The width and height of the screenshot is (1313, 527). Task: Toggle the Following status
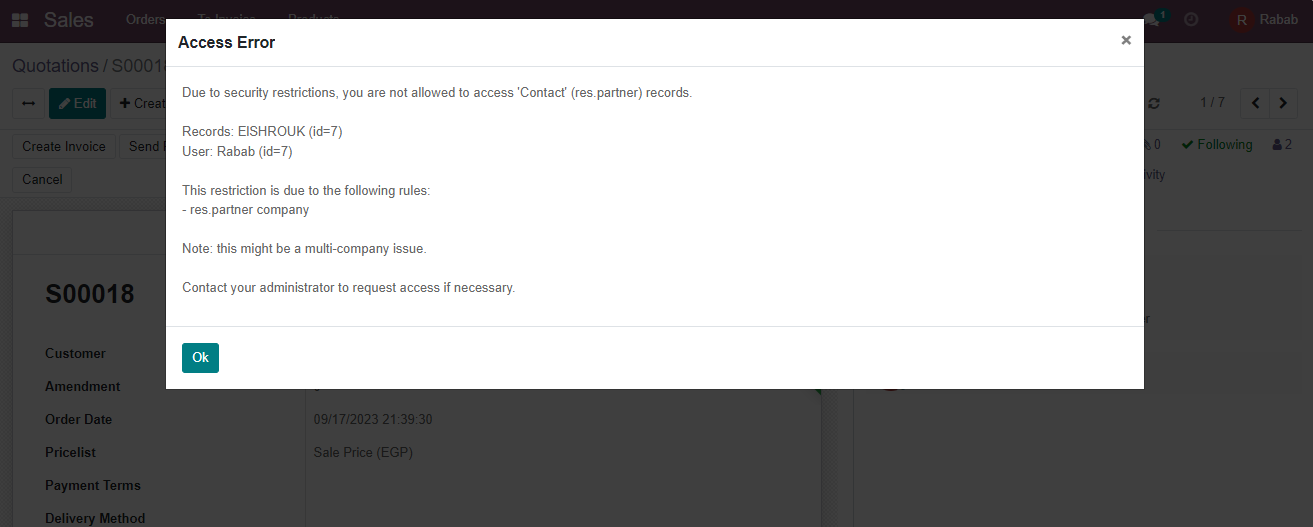(x=1217, y=145)
